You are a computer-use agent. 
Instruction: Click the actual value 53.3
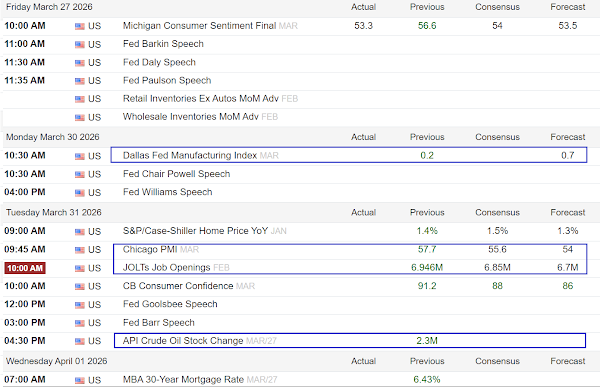(x=363, y=26)
